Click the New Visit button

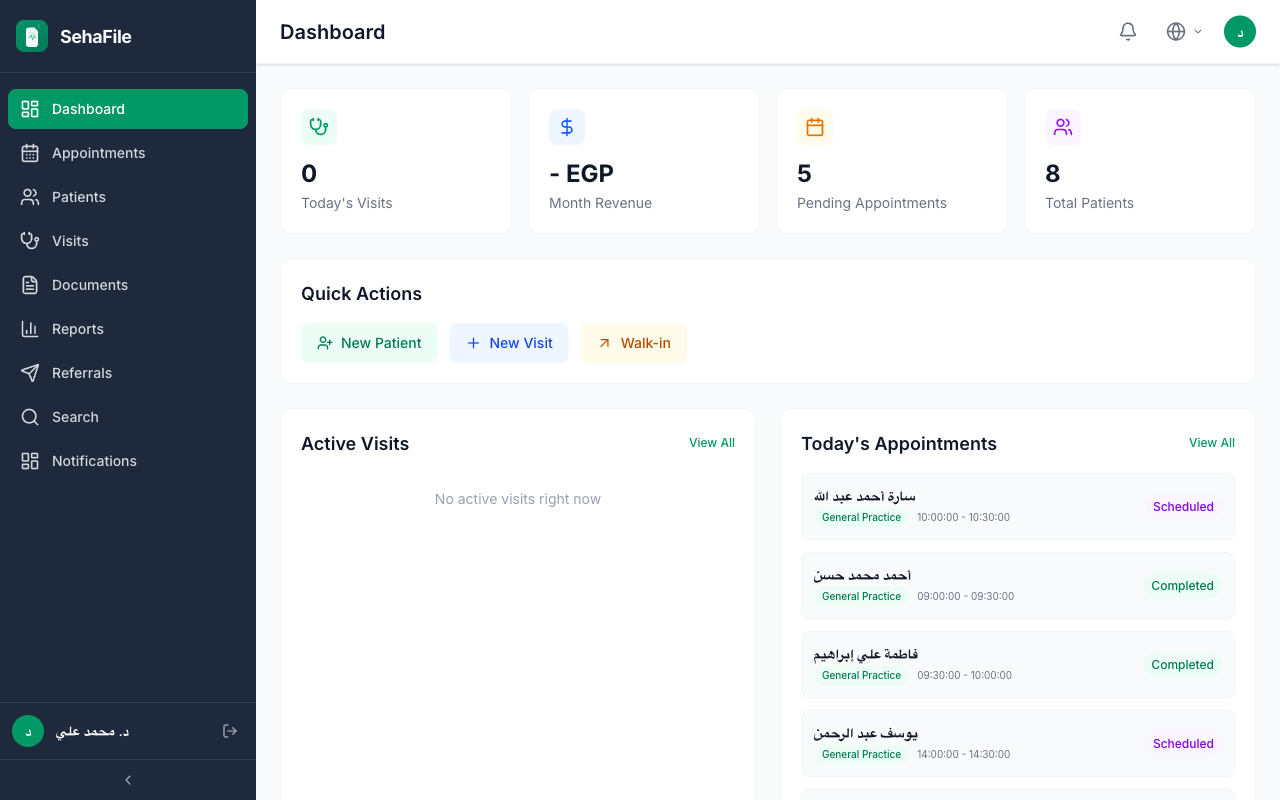[x=509, y=343]
